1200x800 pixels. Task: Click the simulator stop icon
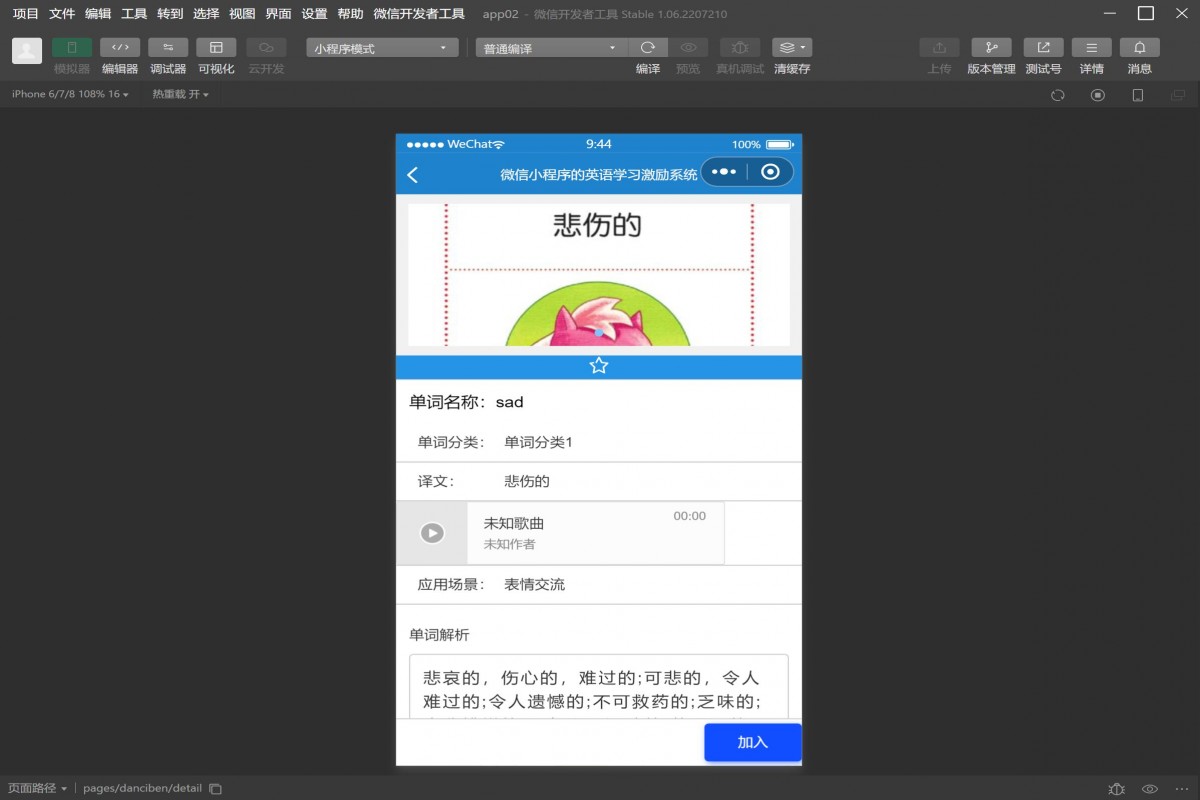click(x=1097, y=95)
